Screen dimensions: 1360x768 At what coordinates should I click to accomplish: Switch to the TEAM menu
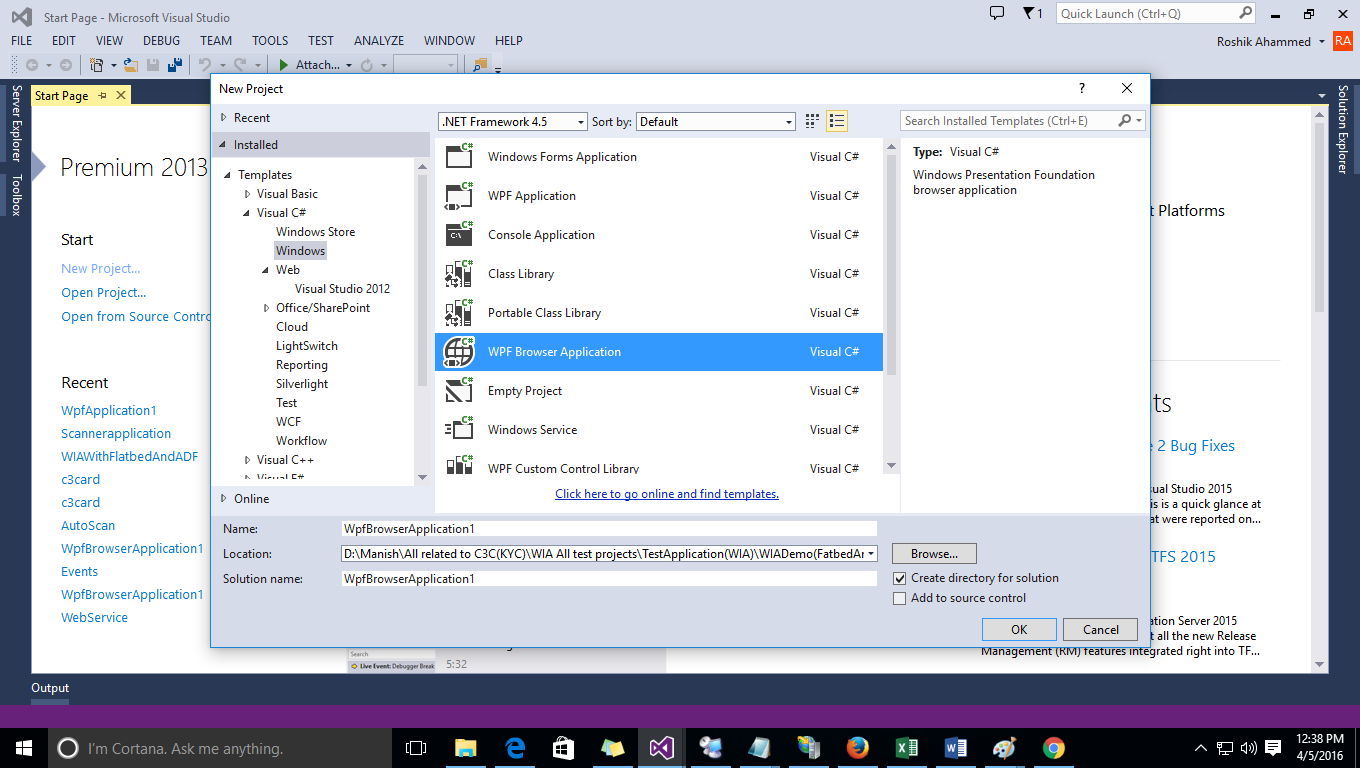point(216,41)
